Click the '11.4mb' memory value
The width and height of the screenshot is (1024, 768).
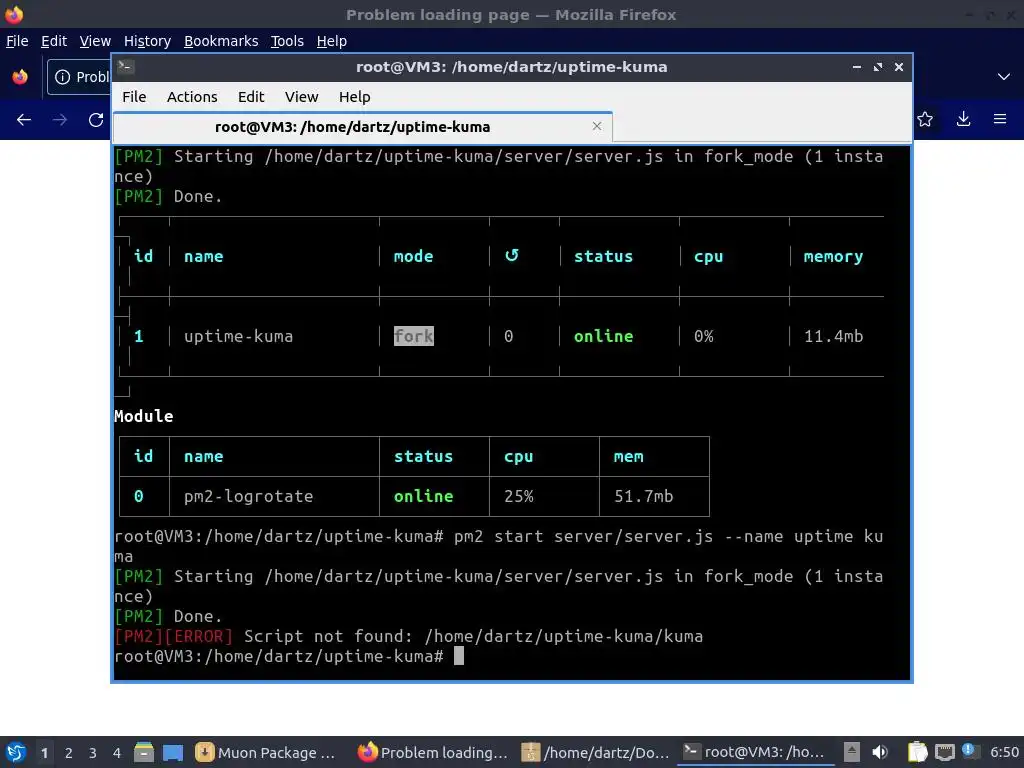(833, 336)
